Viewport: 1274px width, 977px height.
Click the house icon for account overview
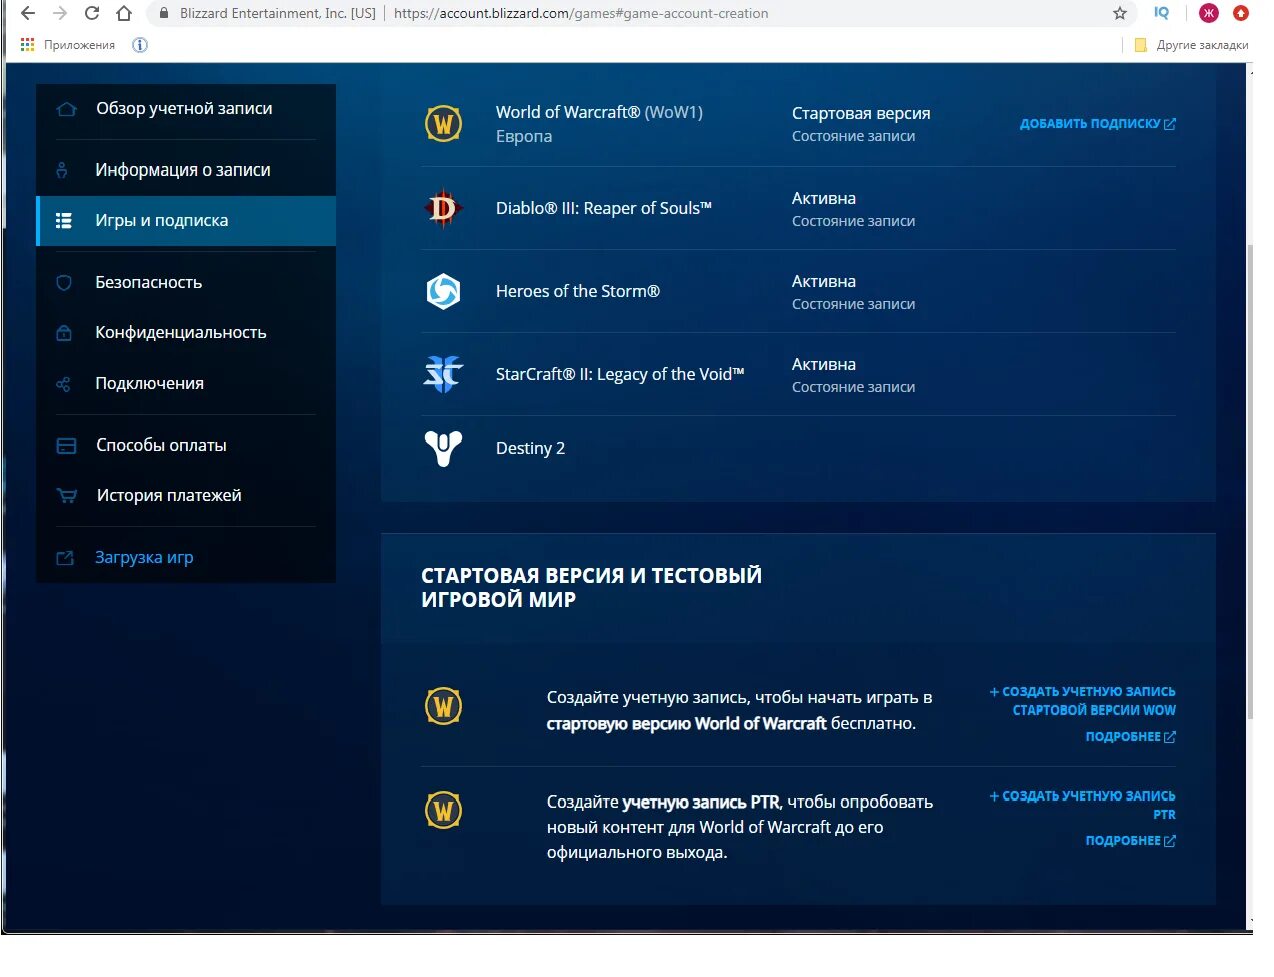pyautogui.click(x=66, y=109)
